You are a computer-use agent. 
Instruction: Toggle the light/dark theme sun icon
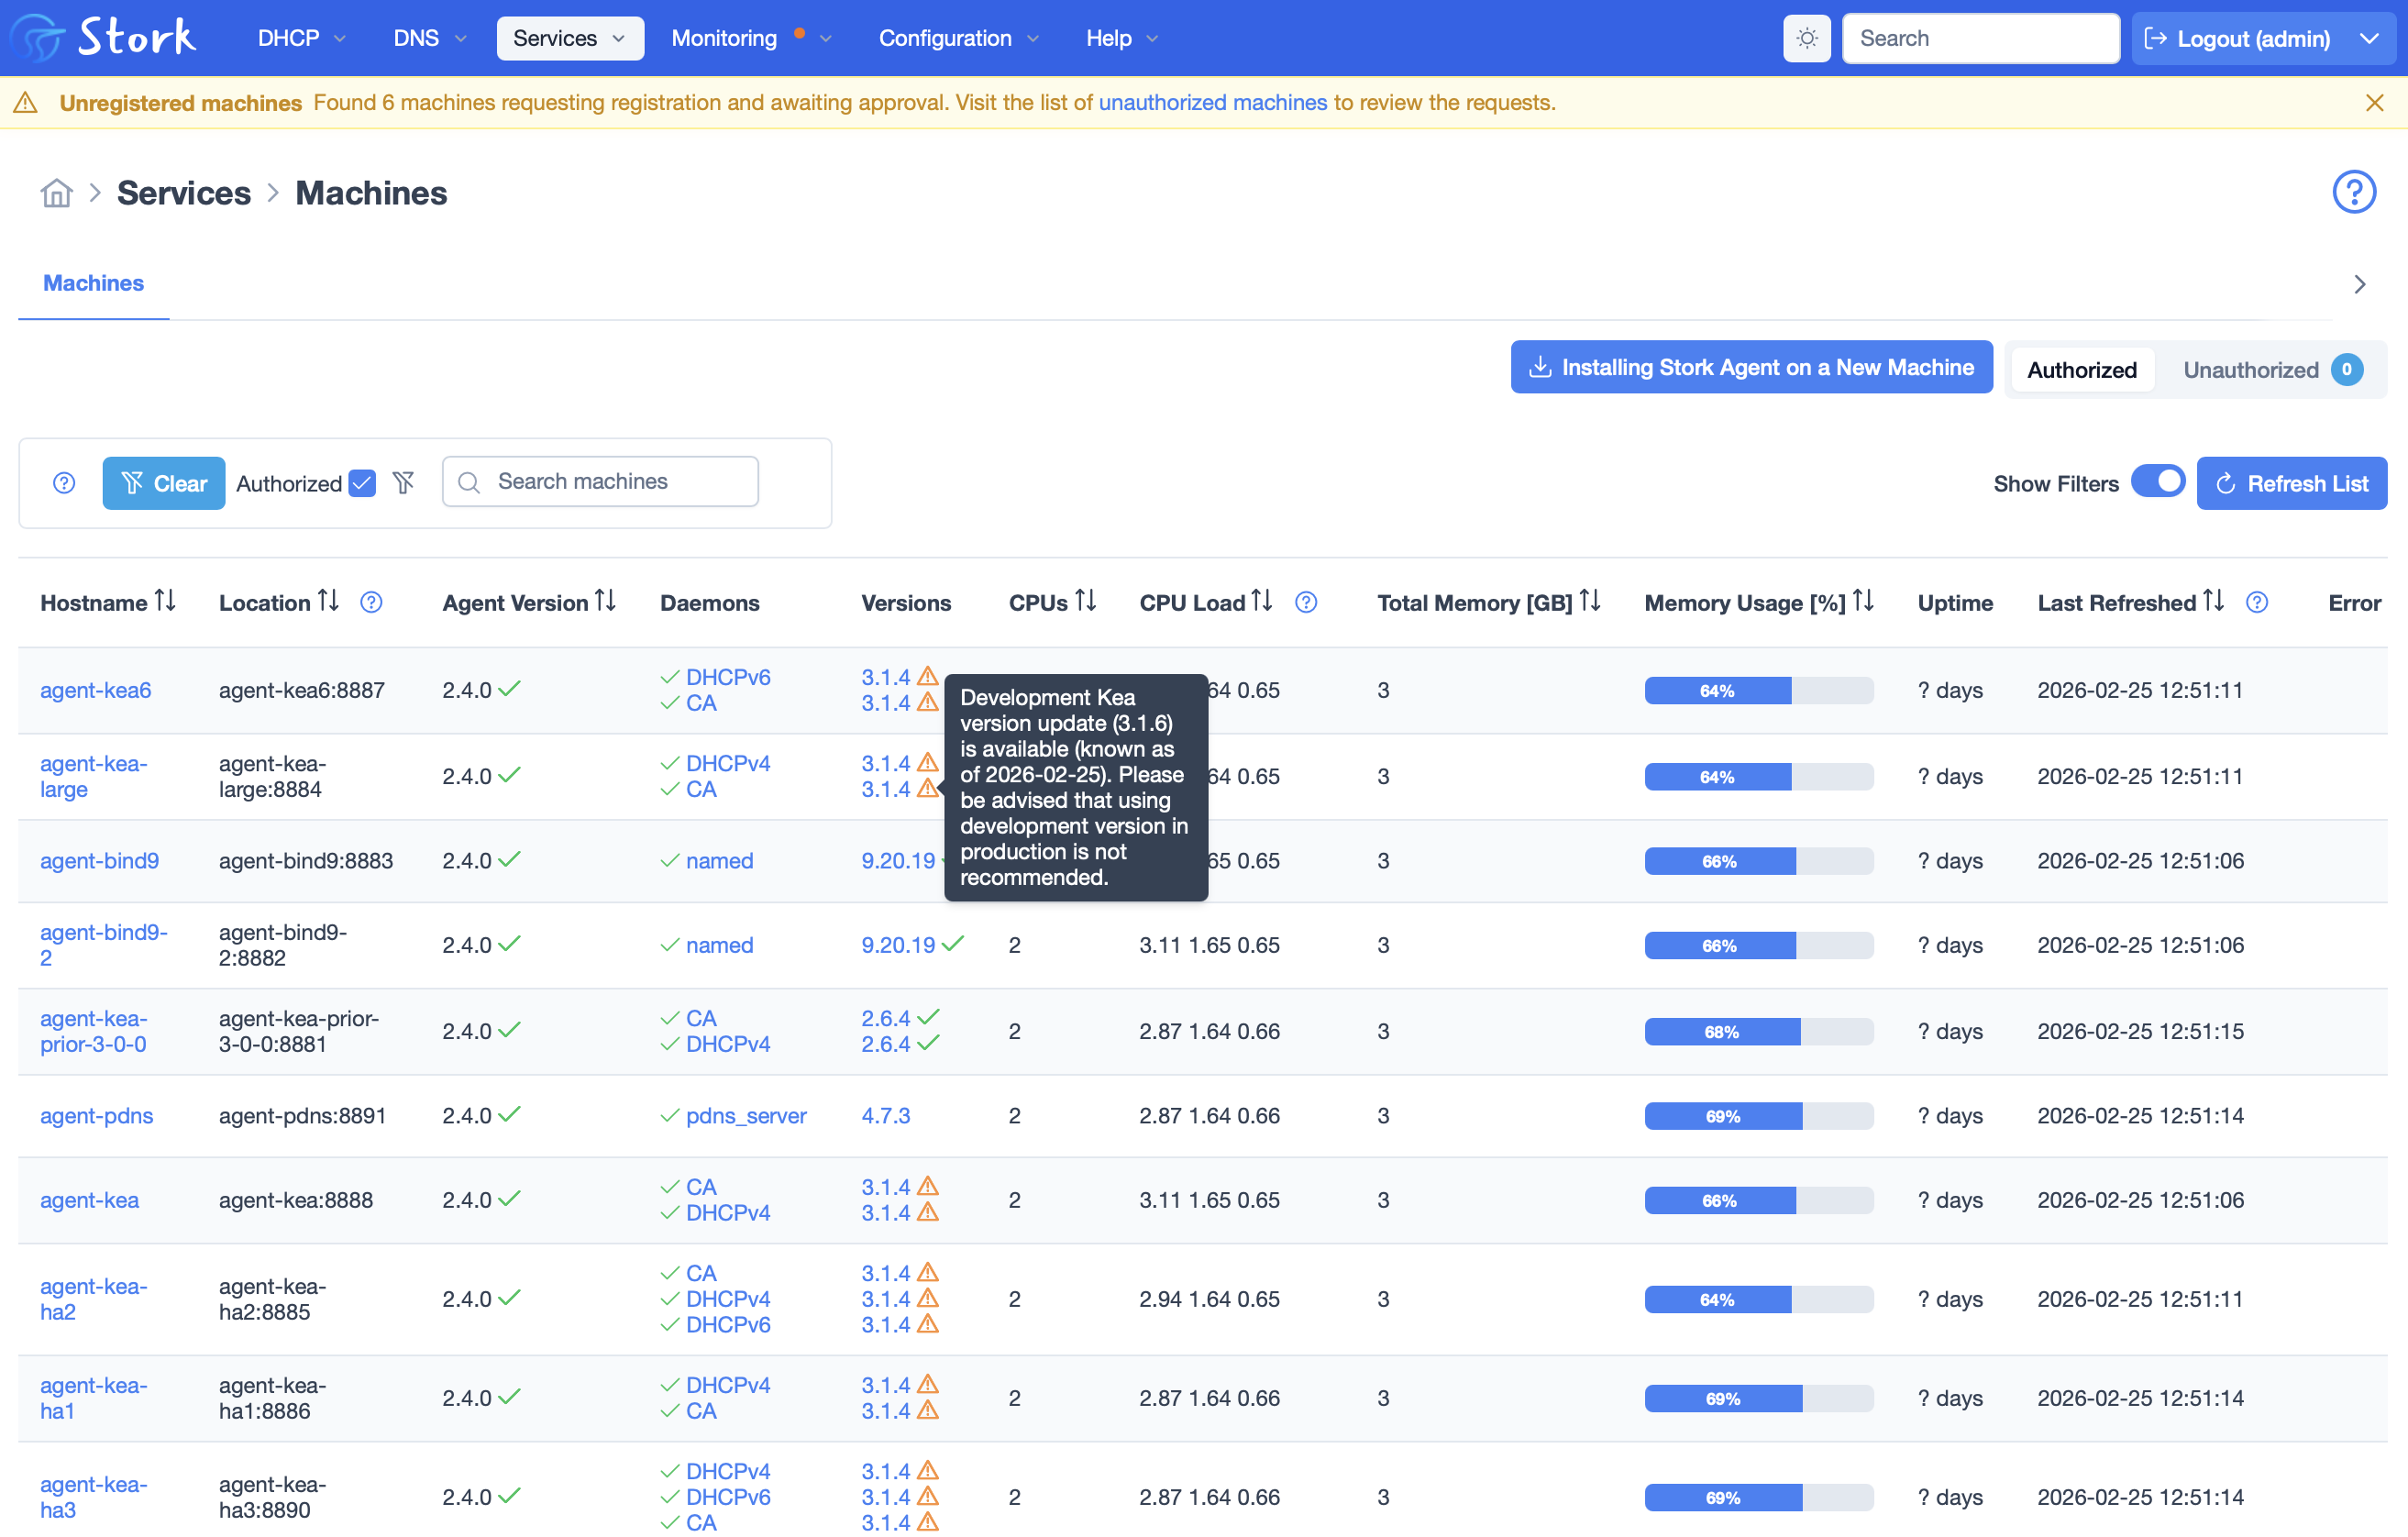tap(1806, 38)
